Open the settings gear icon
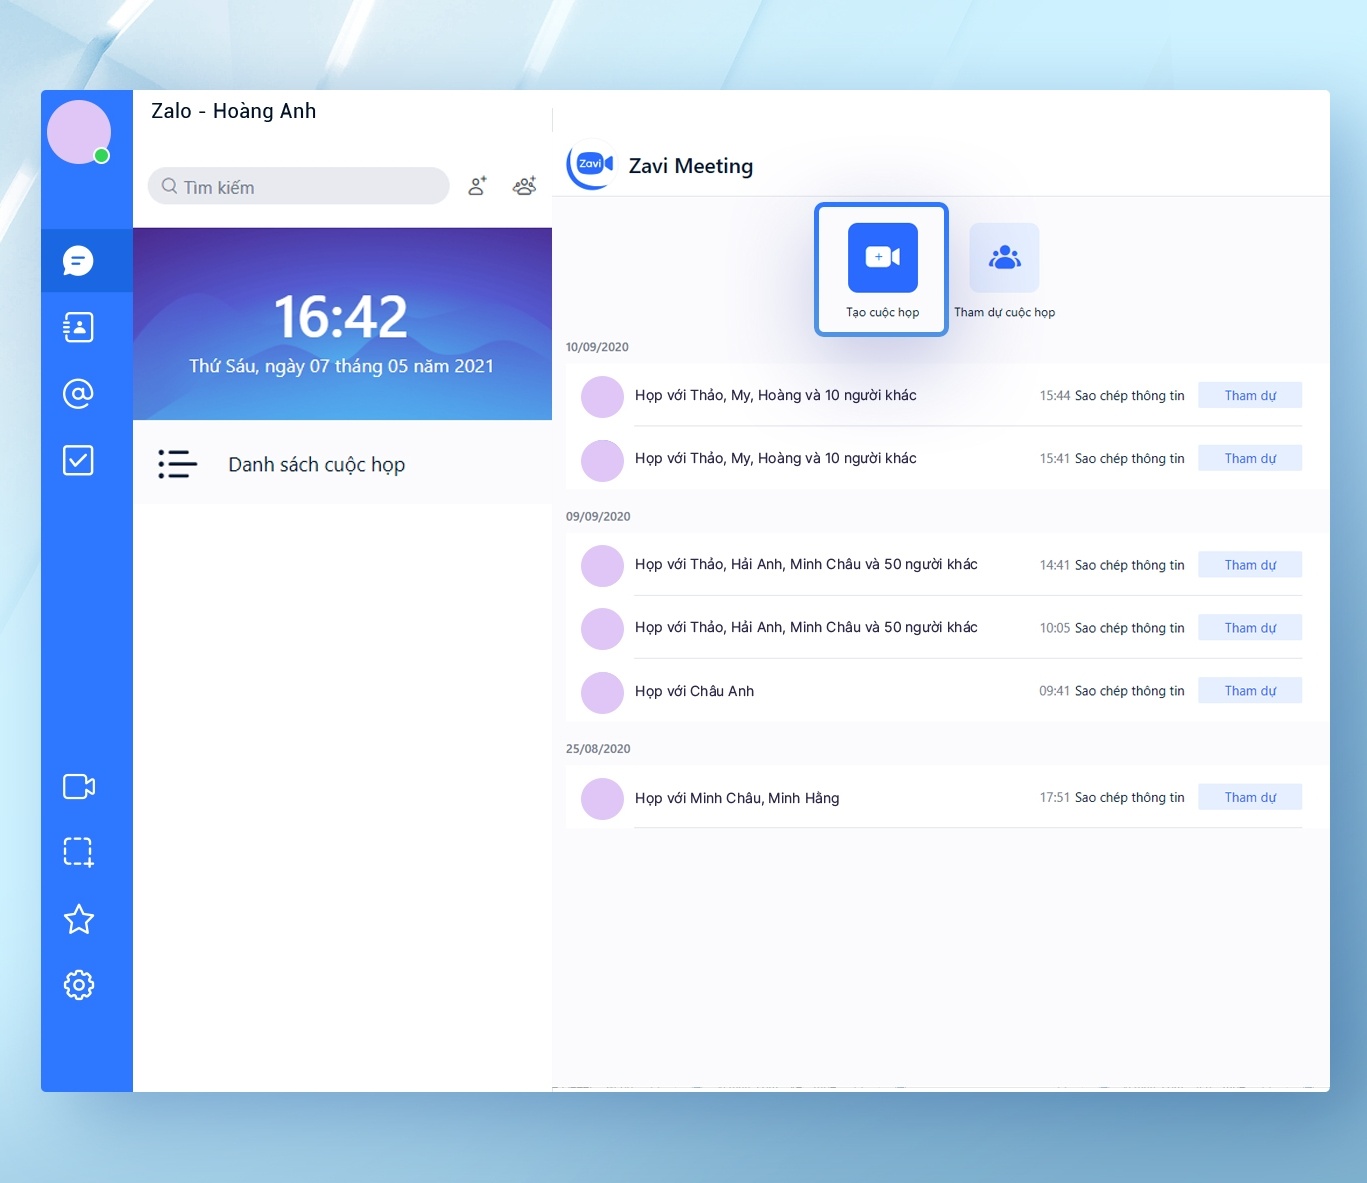The image size is (1367, 1183). point(79,985)
